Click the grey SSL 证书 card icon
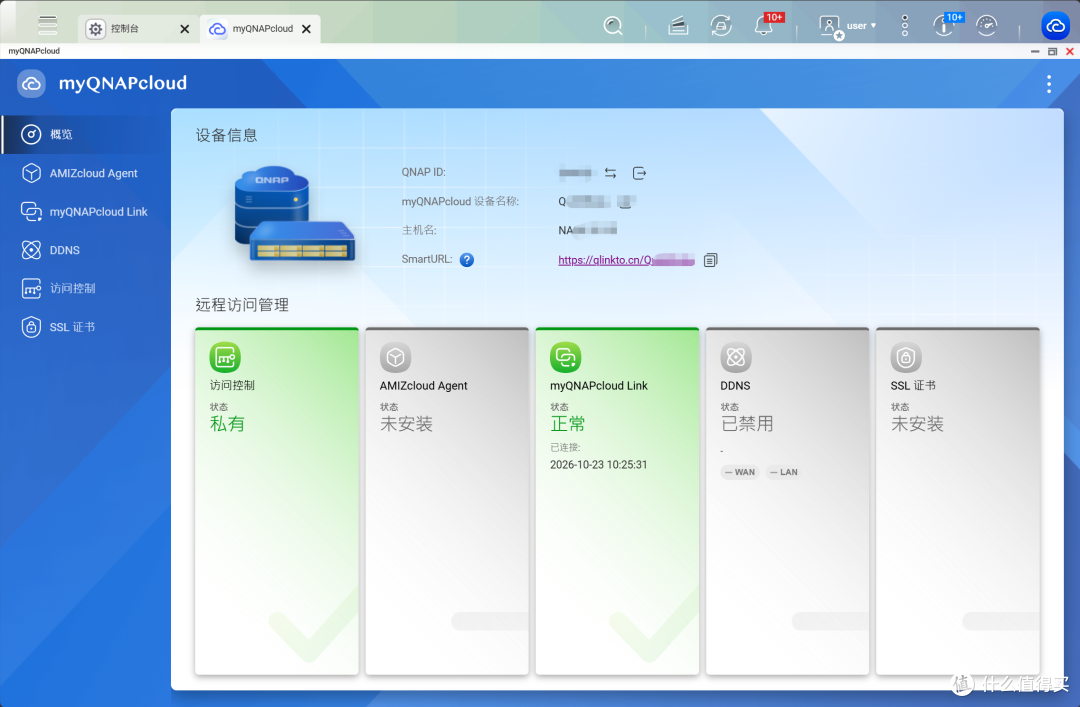Image resolution: width=1080 pixels, height=707 pixels. [x=906, y=357]
